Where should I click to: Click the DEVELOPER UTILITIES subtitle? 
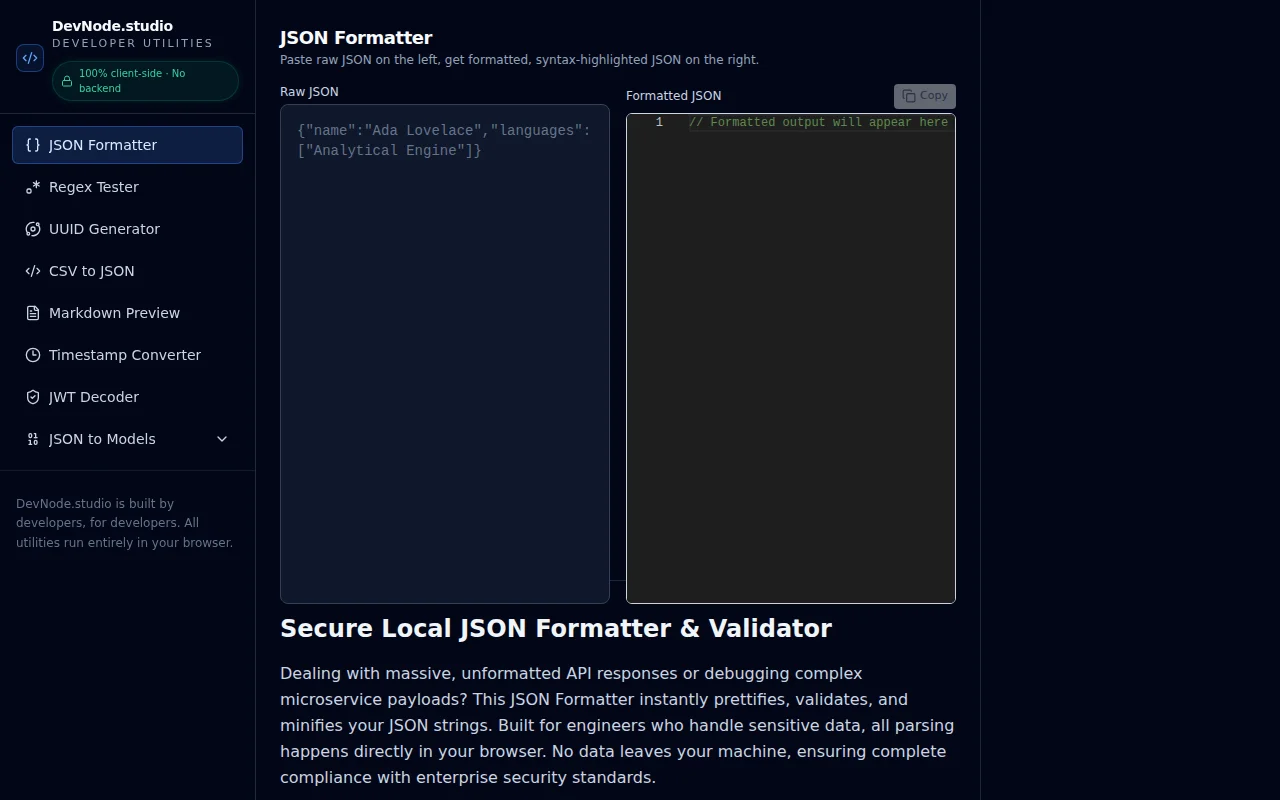point(132,43)
